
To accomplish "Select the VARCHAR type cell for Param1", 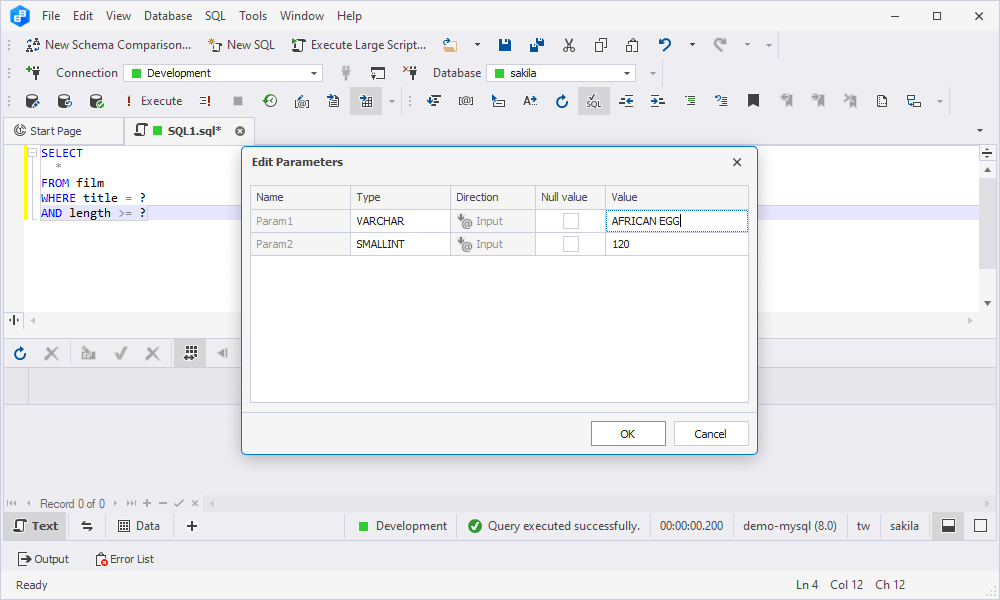I will tap(400, 221).
